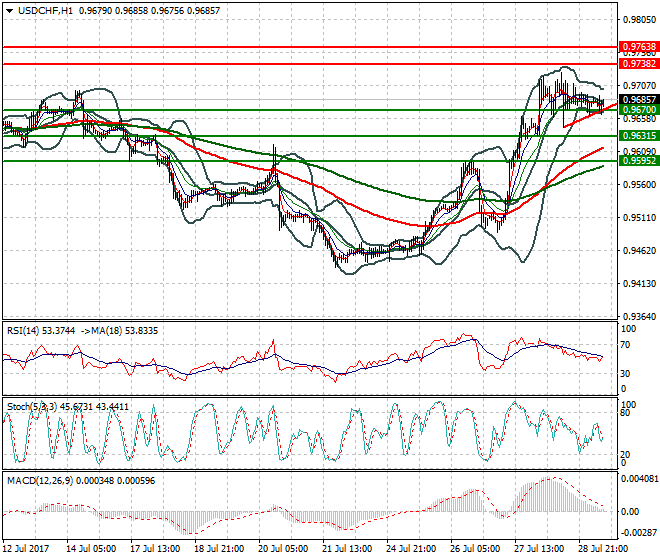The image size is (660, 560).
Task: Click the 0.97070 price scale value
Action: click(x=639, y=86)
